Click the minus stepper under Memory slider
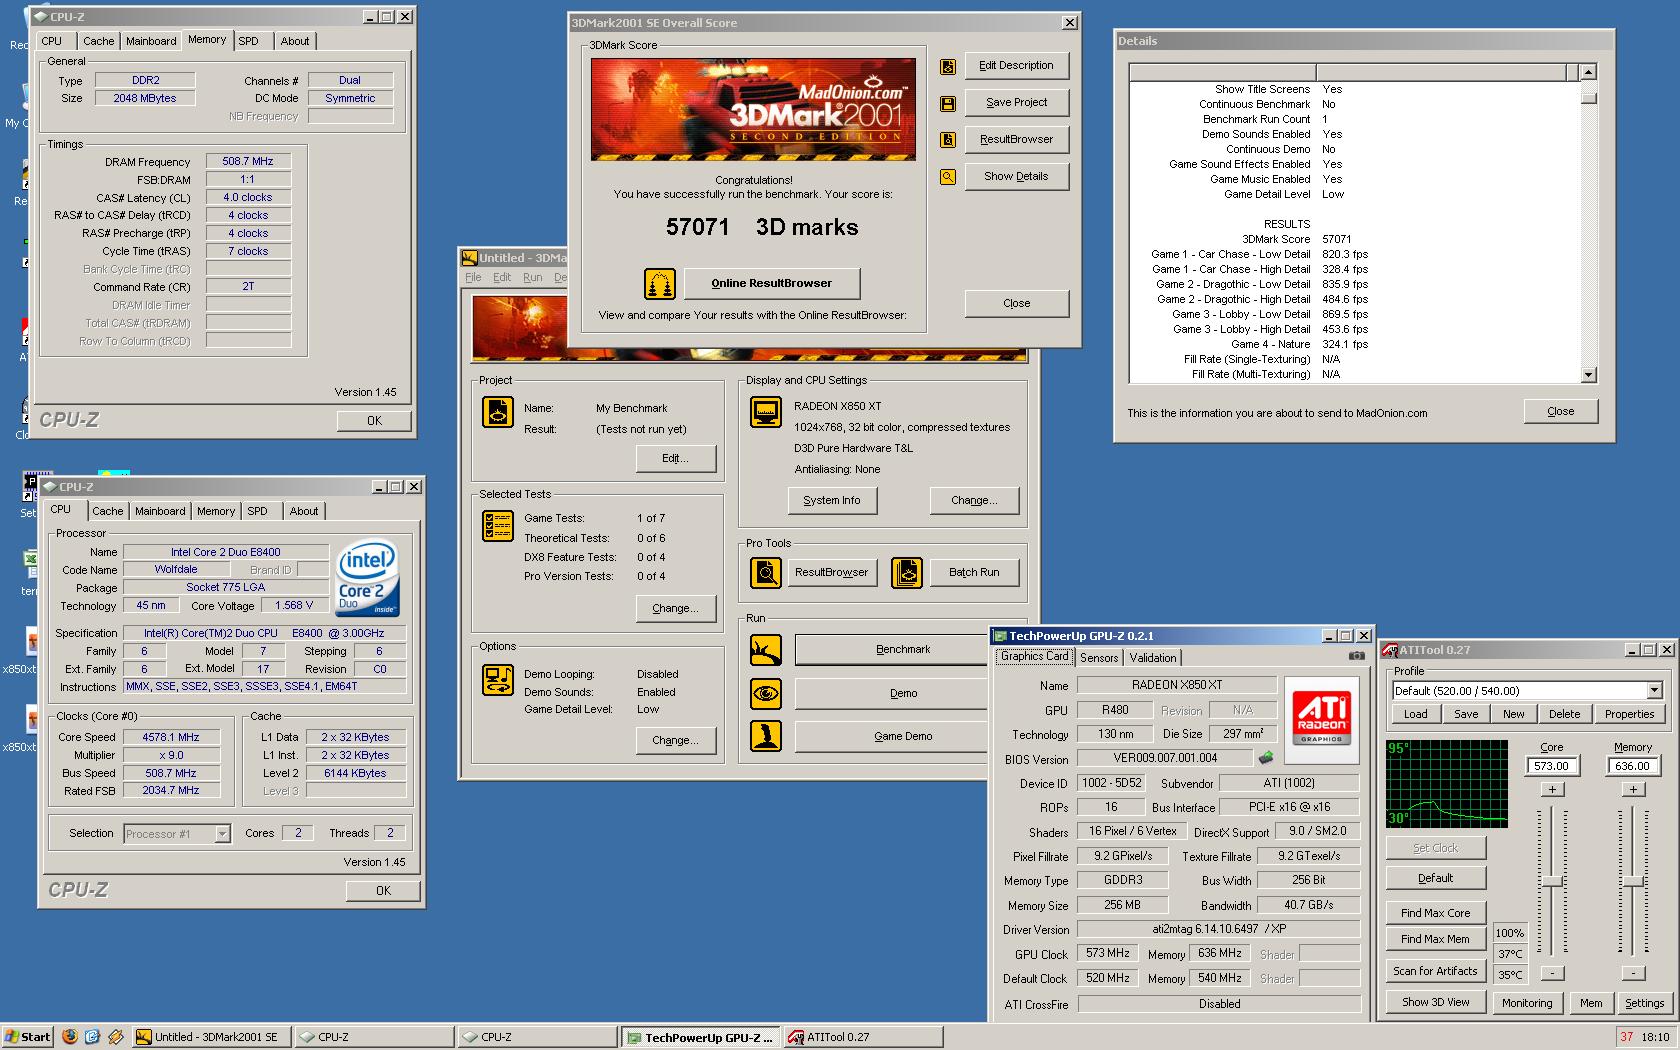Image resolution: width=1680 pixels, height=1050 pixels. click(1633, 973)
